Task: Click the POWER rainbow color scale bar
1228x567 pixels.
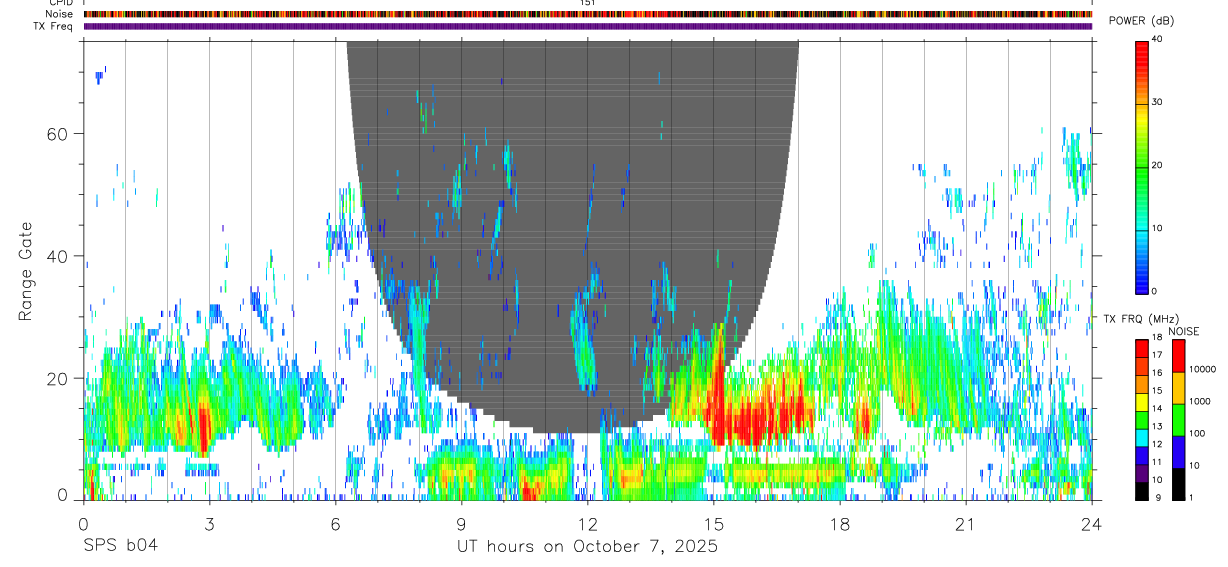Action: [1142, 166]
